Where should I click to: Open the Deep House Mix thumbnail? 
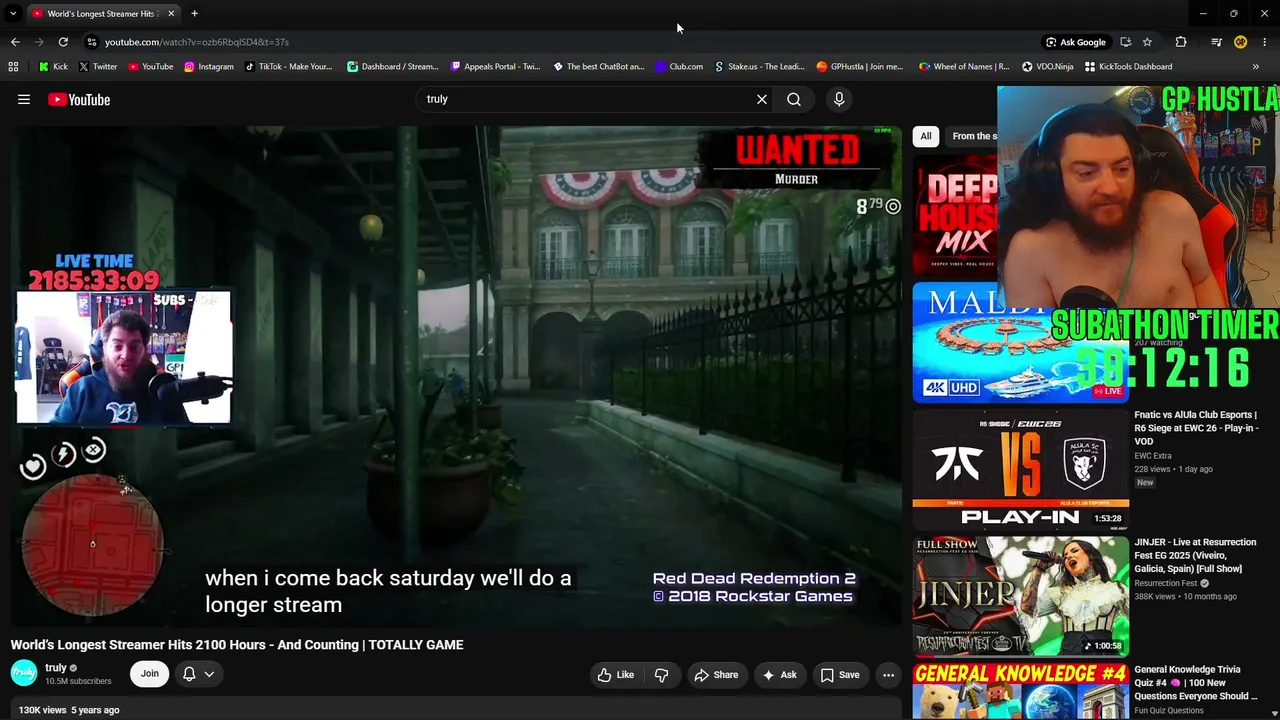pos(955,215)
